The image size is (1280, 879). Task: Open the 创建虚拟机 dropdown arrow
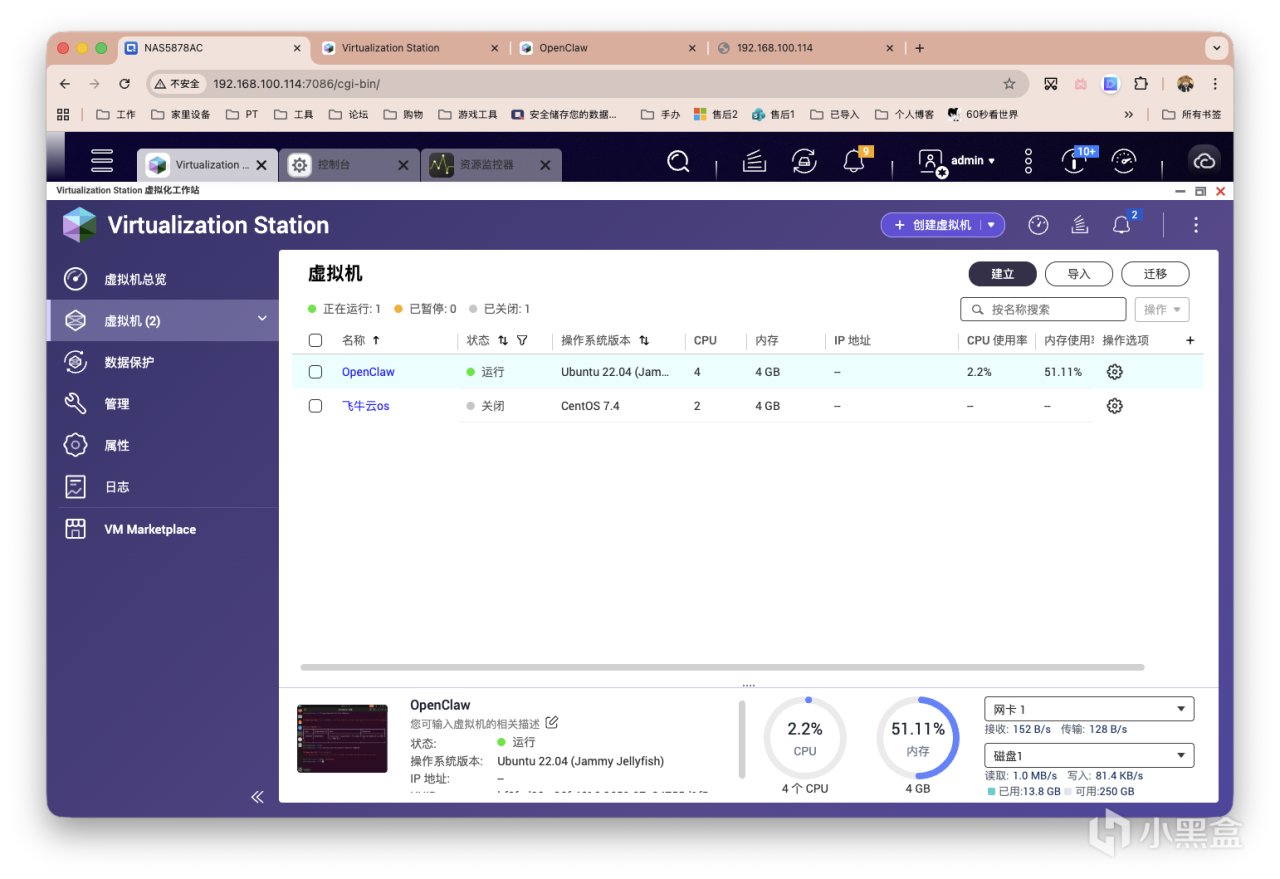(992, 225)
